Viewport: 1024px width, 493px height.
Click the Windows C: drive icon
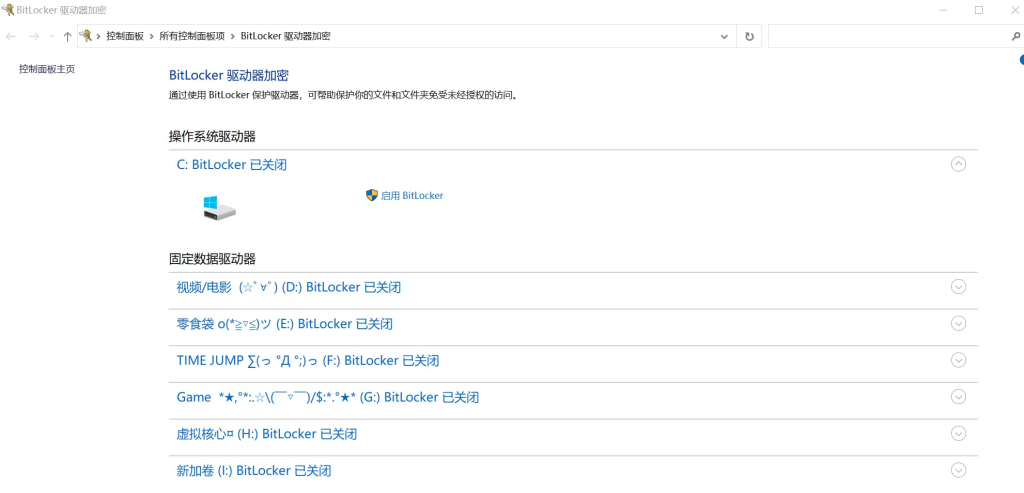pos(218,208)
